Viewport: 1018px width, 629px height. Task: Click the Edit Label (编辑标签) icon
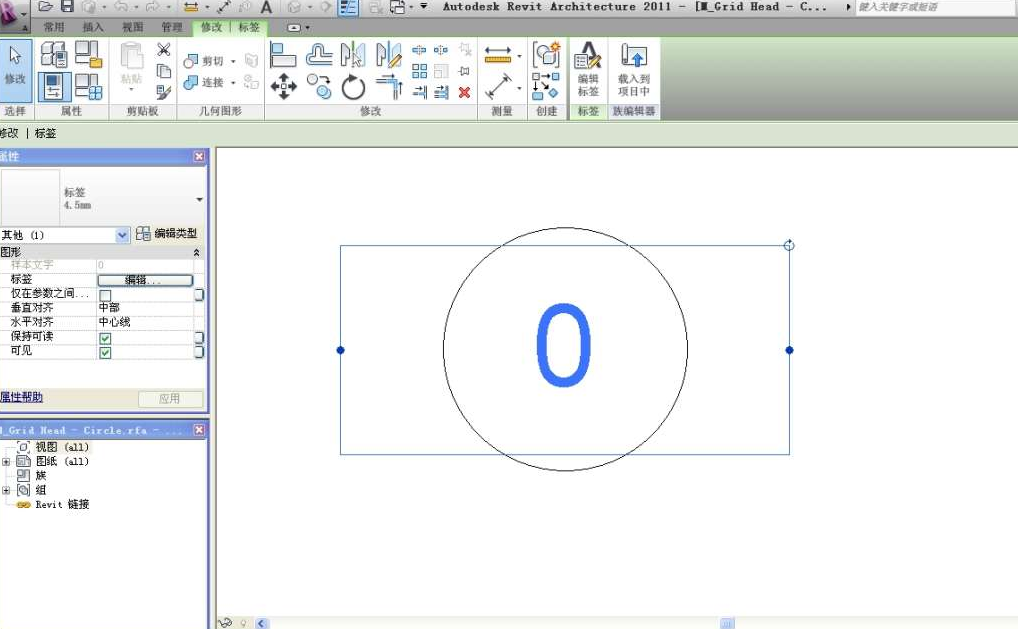click(x=588, y=68)
